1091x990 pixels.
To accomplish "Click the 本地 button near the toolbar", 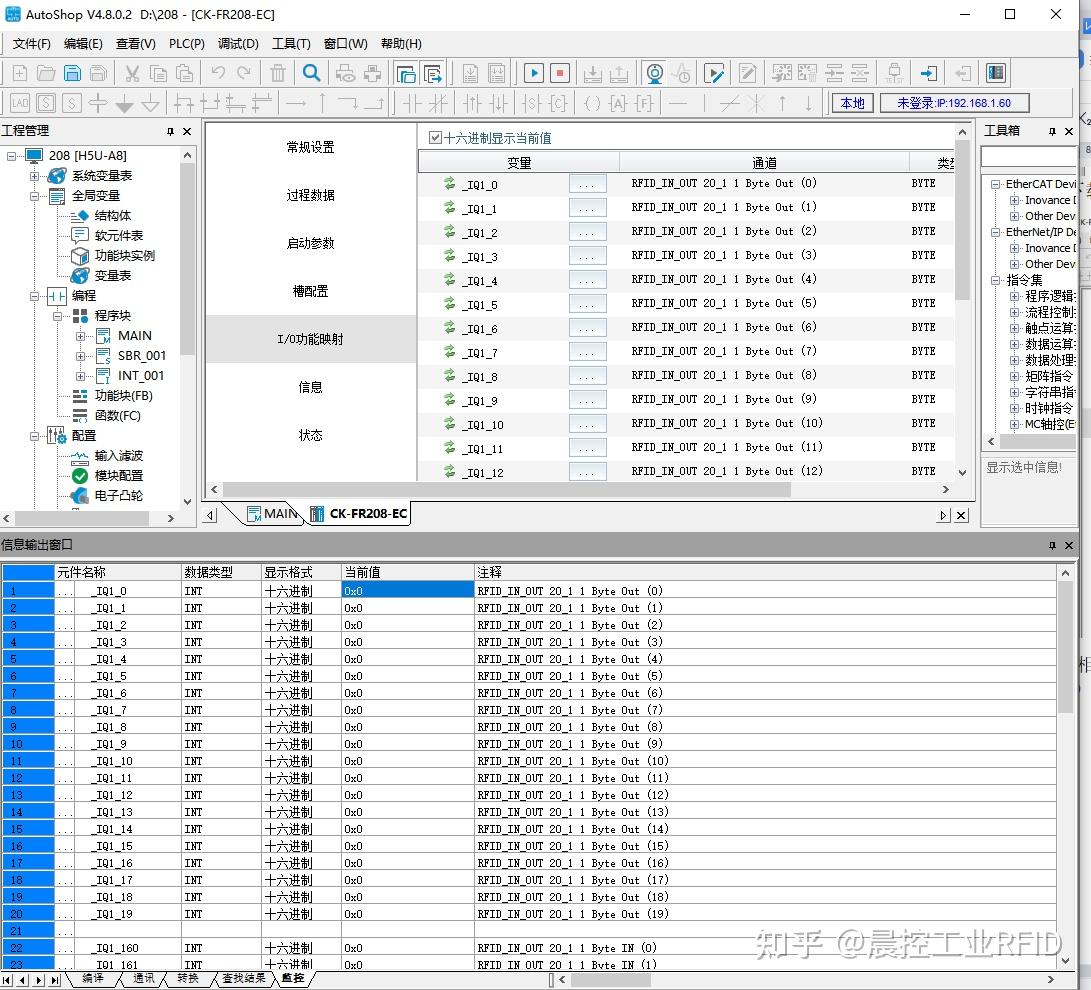I will (852, 102).
